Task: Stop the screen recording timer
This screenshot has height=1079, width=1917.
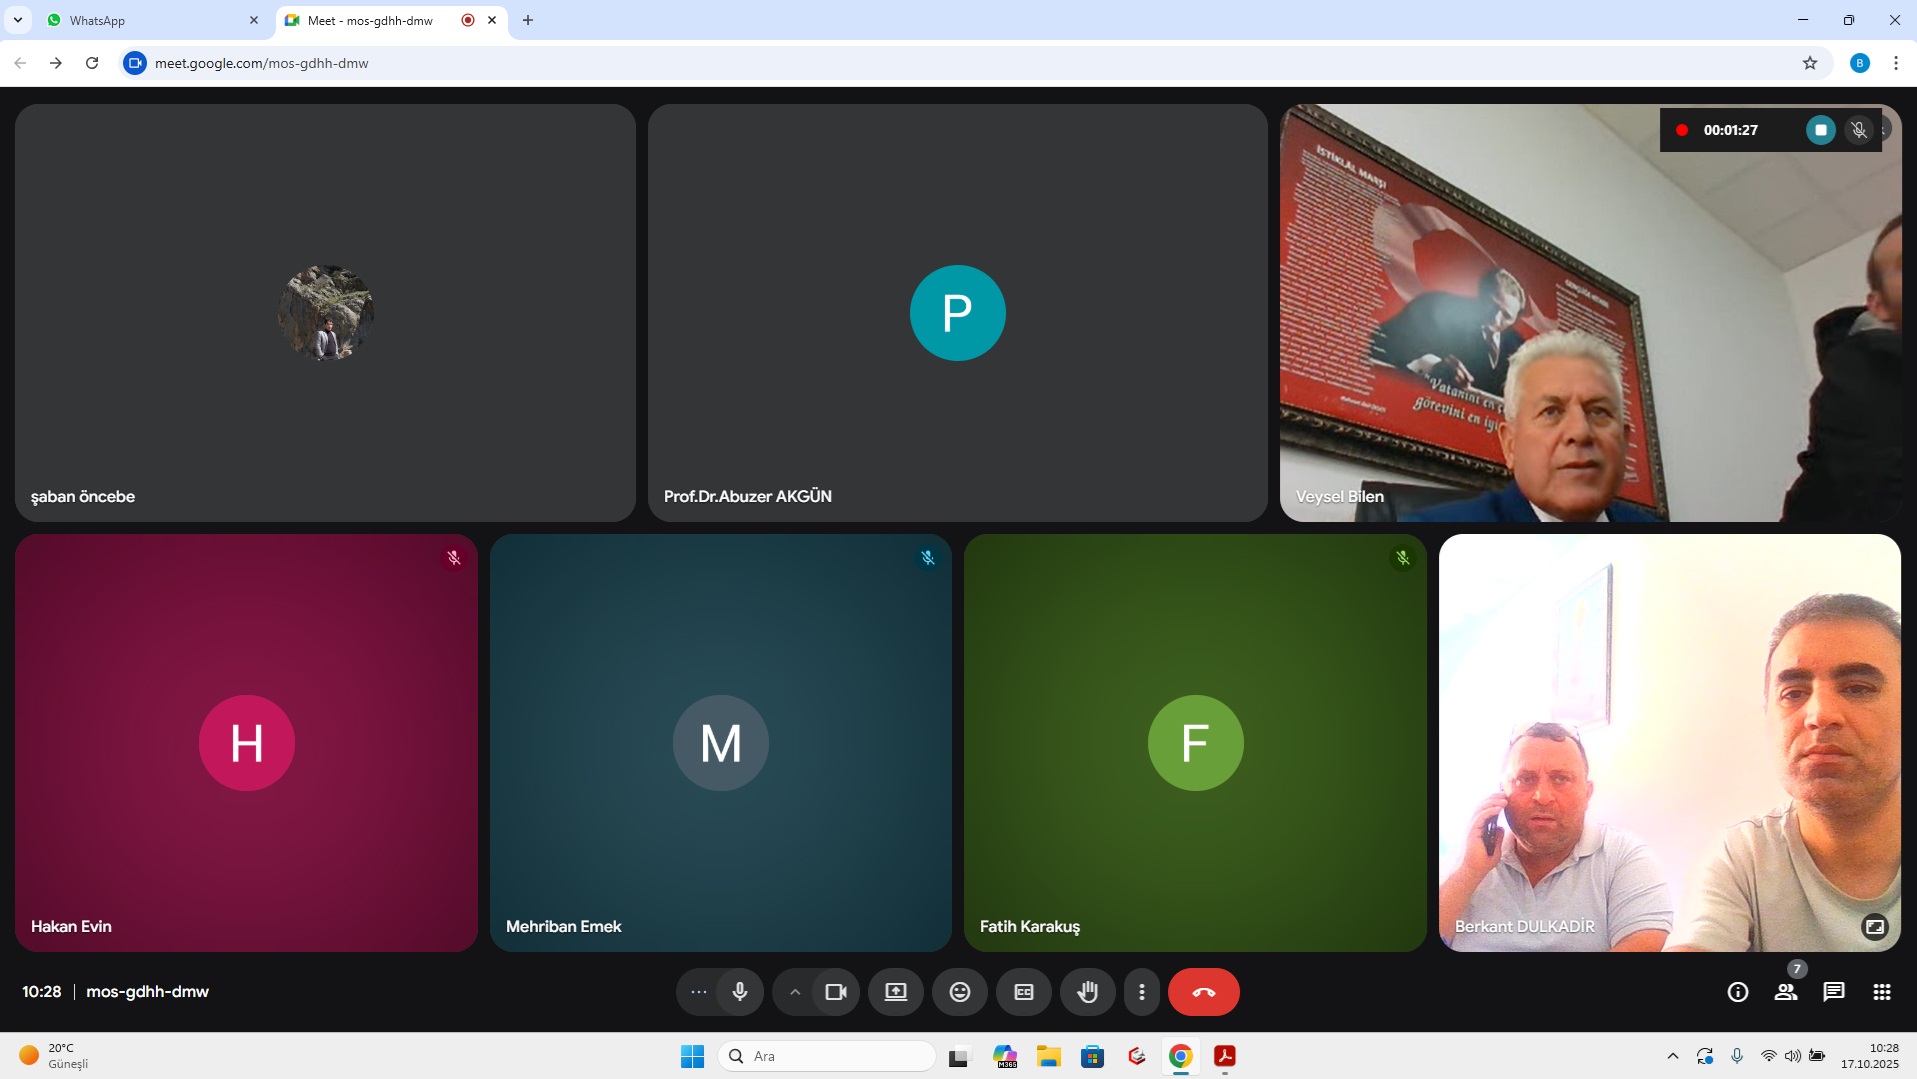Action: (x=1821, y=130)
